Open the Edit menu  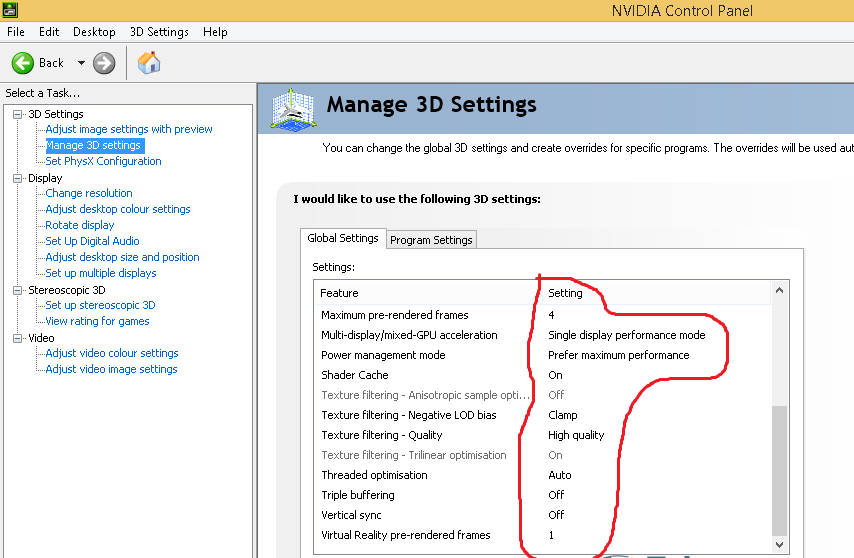(x=49, y=32)
